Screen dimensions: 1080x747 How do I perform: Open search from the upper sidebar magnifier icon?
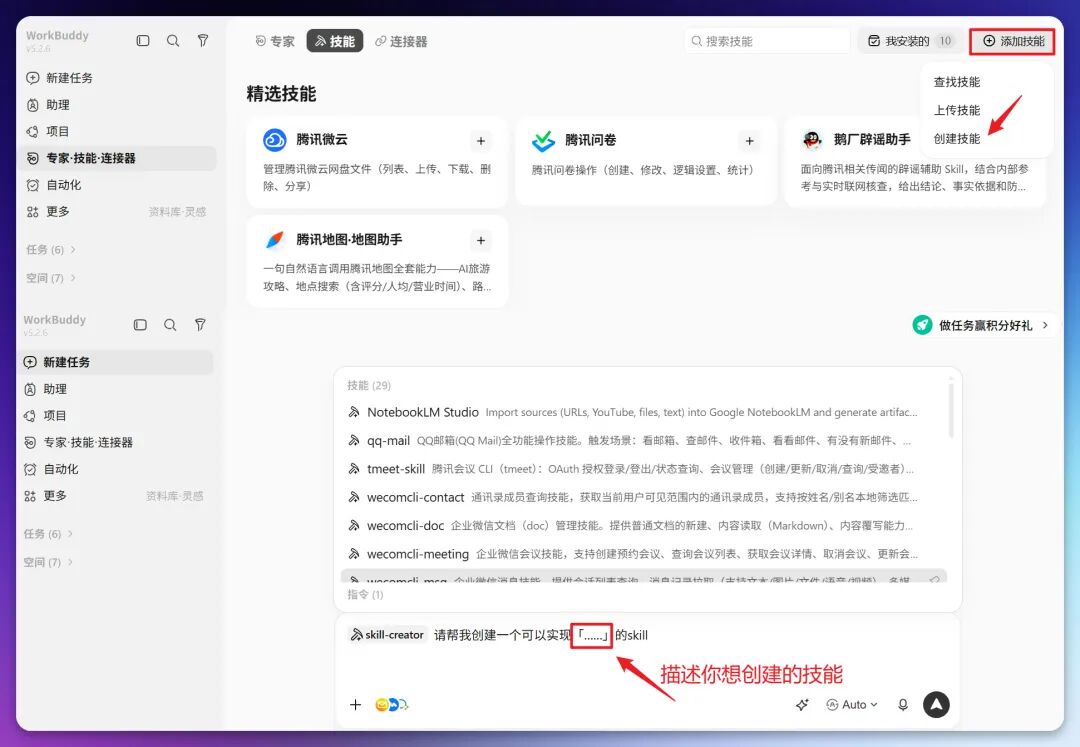point(173,41)
